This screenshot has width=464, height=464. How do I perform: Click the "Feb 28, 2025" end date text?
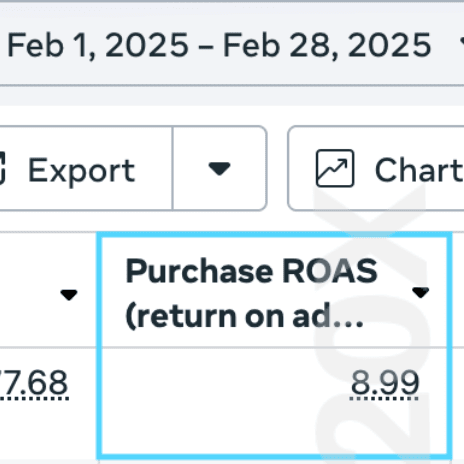tap(327, 45)
